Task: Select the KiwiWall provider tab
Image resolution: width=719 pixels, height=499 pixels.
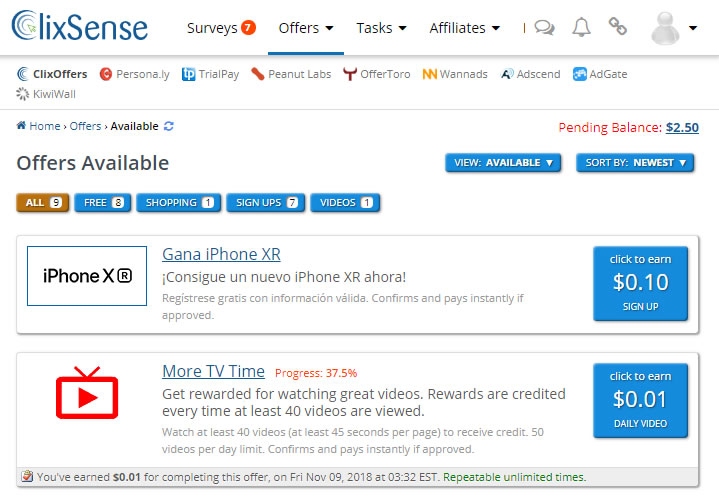Action: point(46,94)
